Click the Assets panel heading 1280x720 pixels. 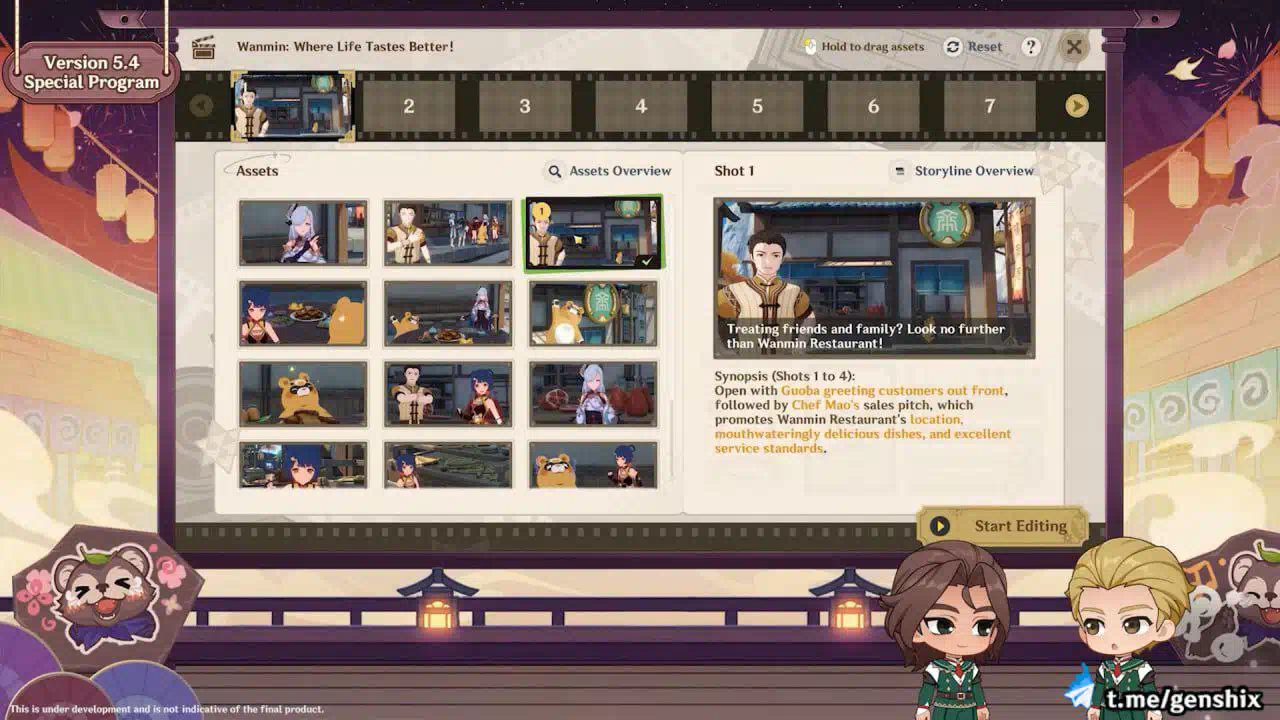click(257, 171)
